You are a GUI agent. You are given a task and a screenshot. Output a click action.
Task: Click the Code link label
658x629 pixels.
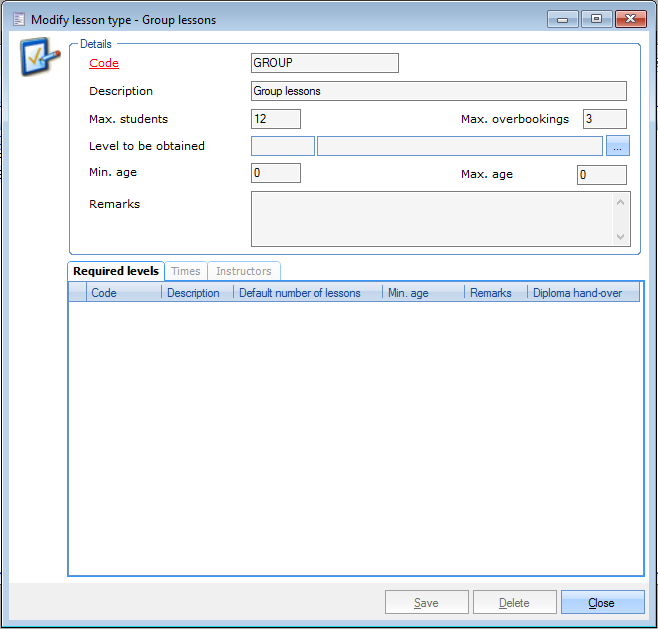pos(104,63)
